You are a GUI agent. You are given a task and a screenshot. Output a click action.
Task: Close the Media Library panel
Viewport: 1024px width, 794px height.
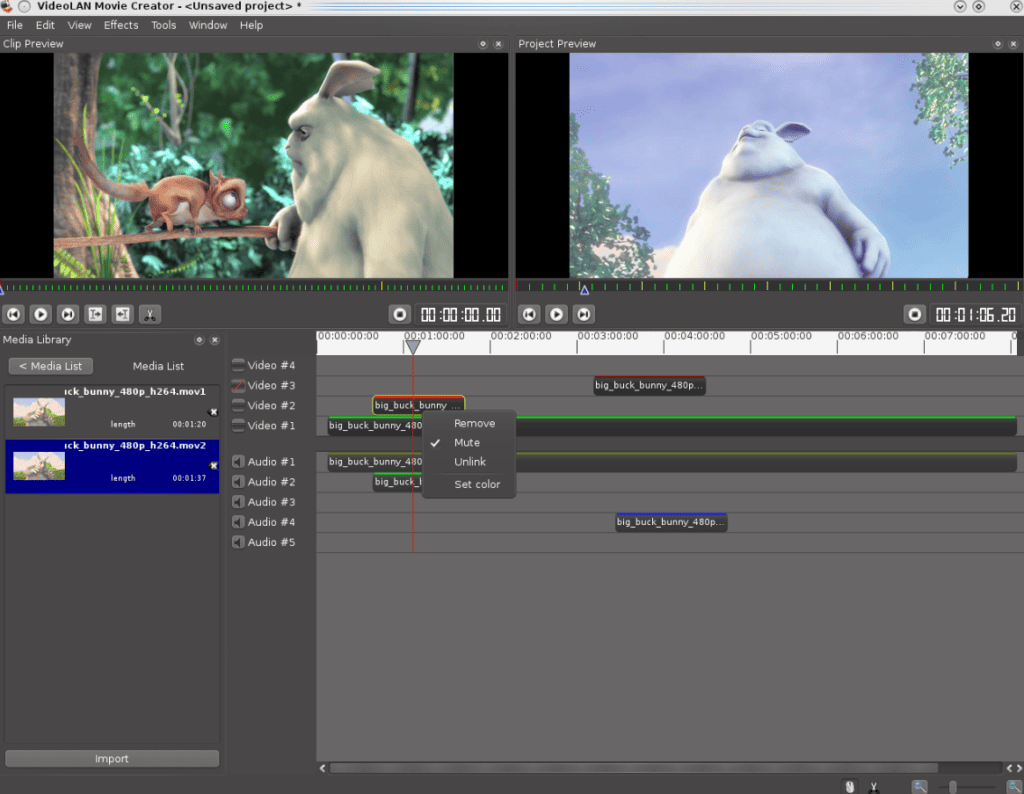point(215,340)
